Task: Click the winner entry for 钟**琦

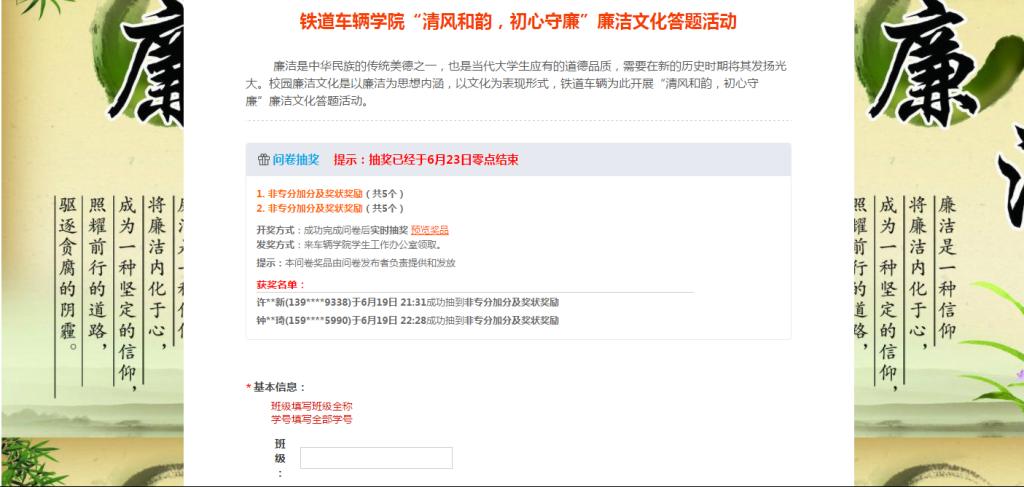Action: coord(408,320)
